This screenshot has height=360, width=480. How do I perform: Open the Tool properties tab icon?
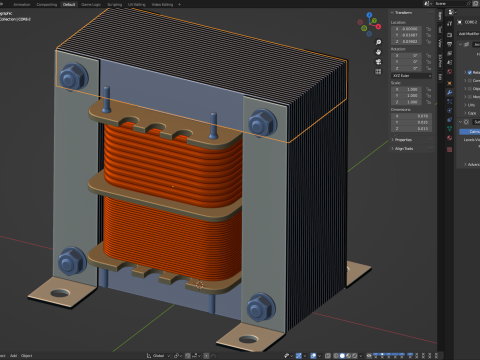click(449, 23)
